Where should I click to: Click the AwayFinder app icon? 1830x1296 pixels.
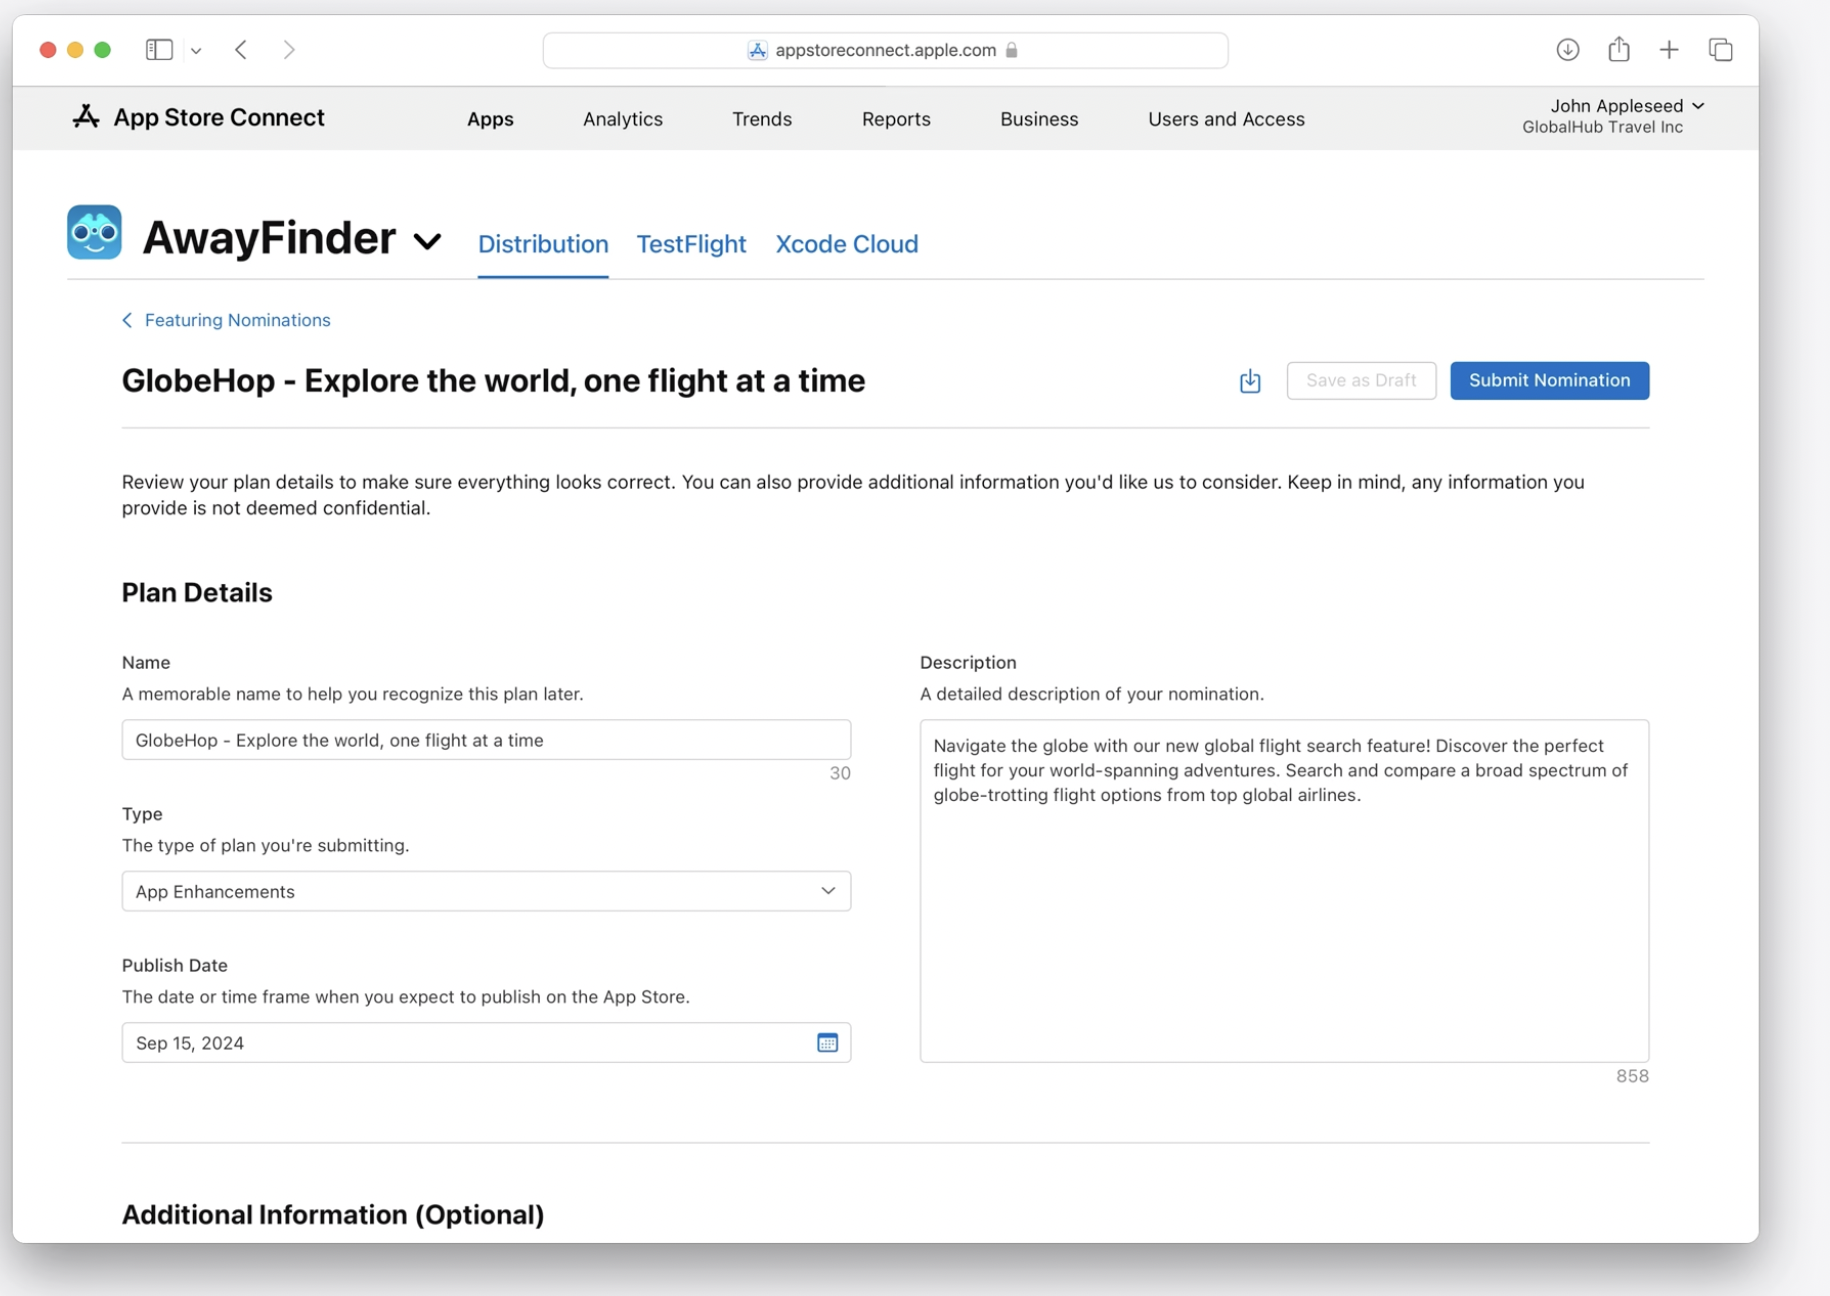click(94, 232)
